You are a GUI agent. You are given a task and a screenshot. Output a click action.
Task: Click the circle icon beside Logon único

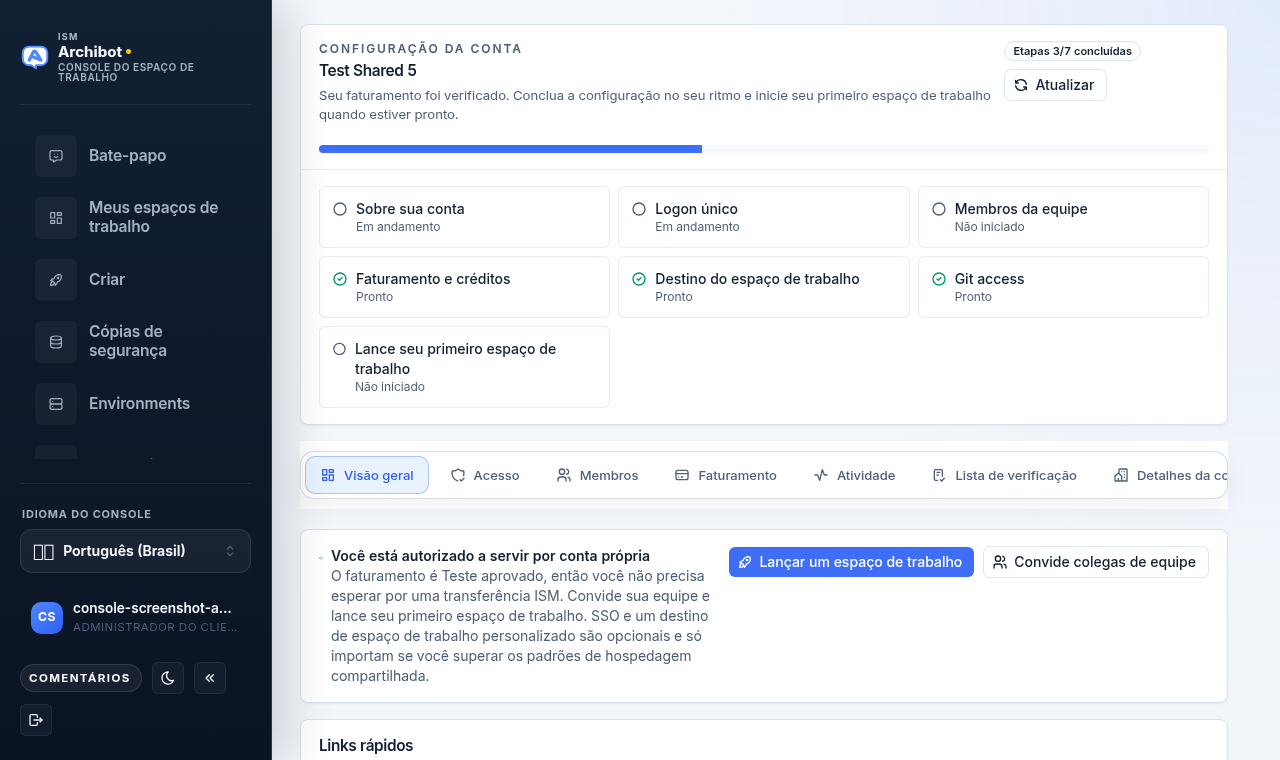(x=639, y=209)
